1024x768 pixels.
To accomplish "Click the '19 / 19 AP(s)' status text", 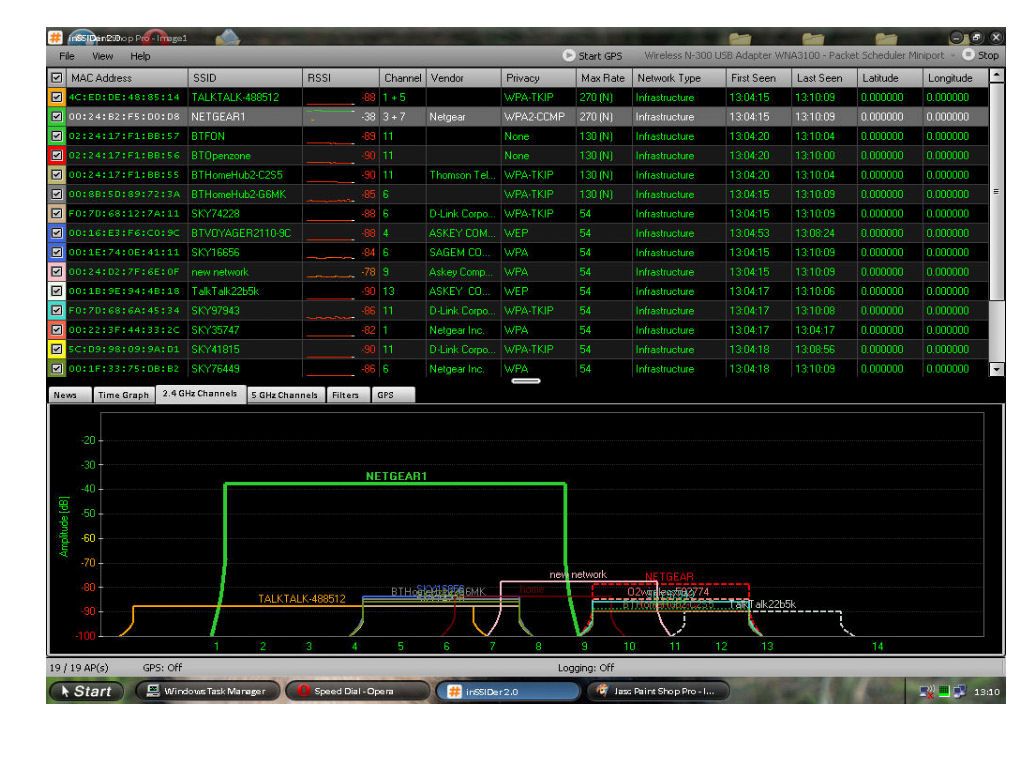I will (79, 667).
